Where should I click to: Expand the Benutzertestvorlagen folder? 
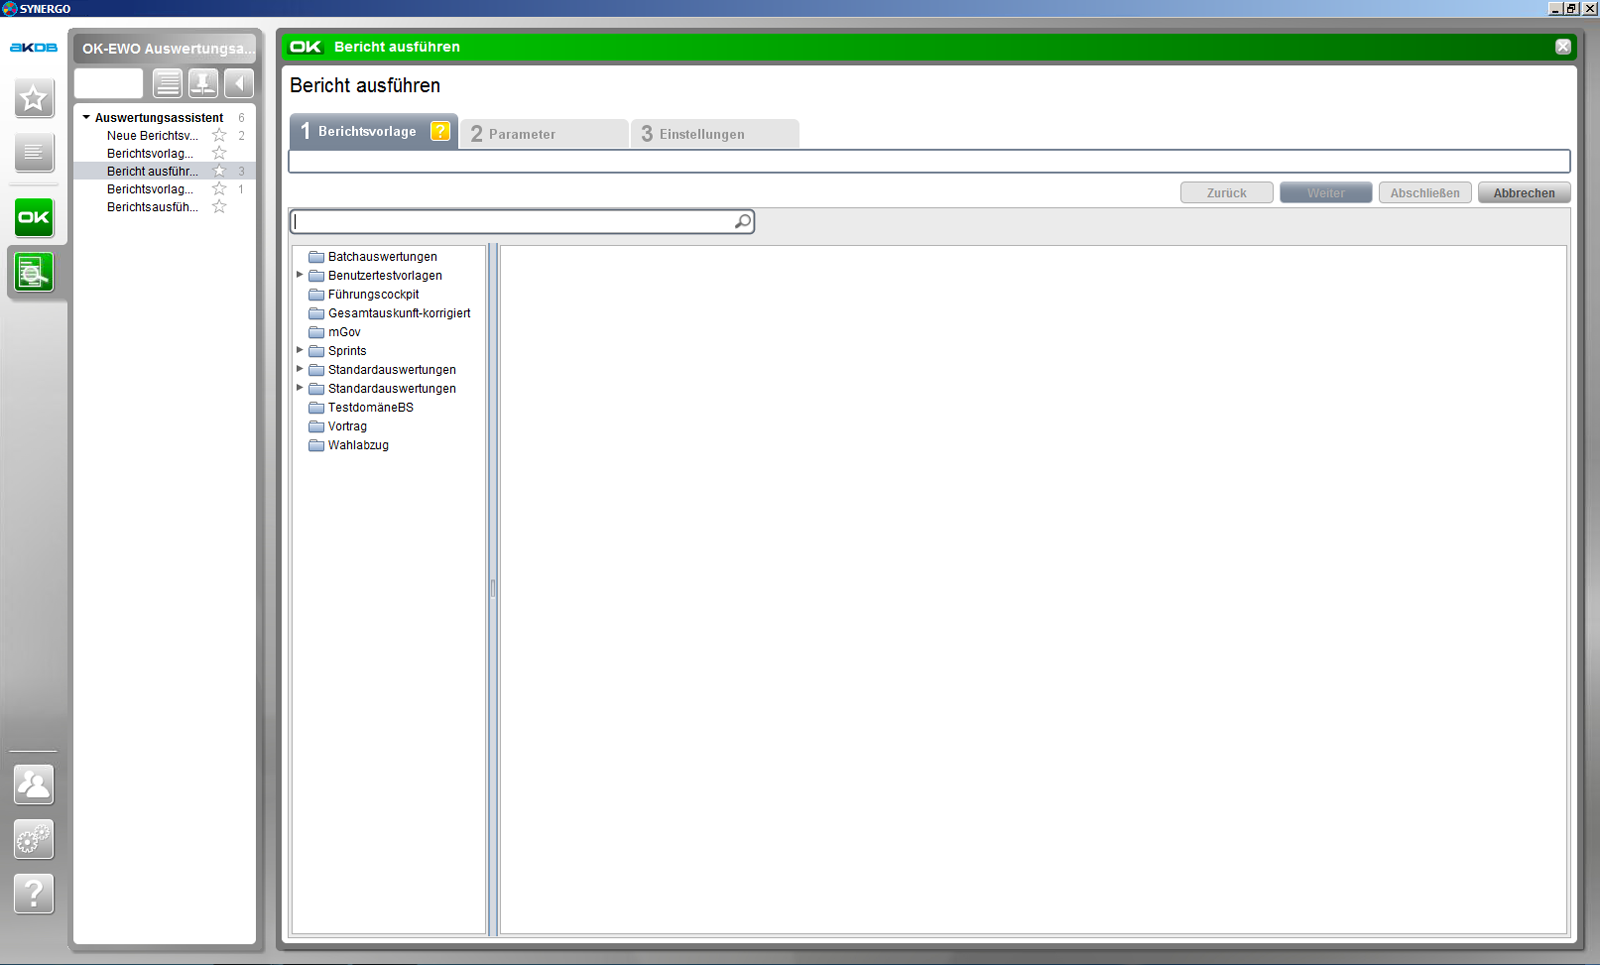[x=300, y=275]
